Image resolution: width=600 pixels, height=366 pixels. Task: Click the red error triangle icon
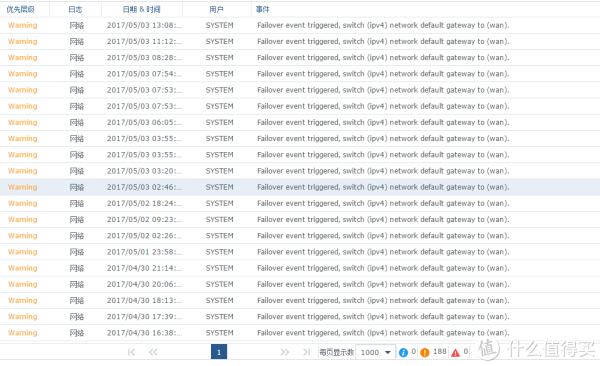[x=455, y=353]
